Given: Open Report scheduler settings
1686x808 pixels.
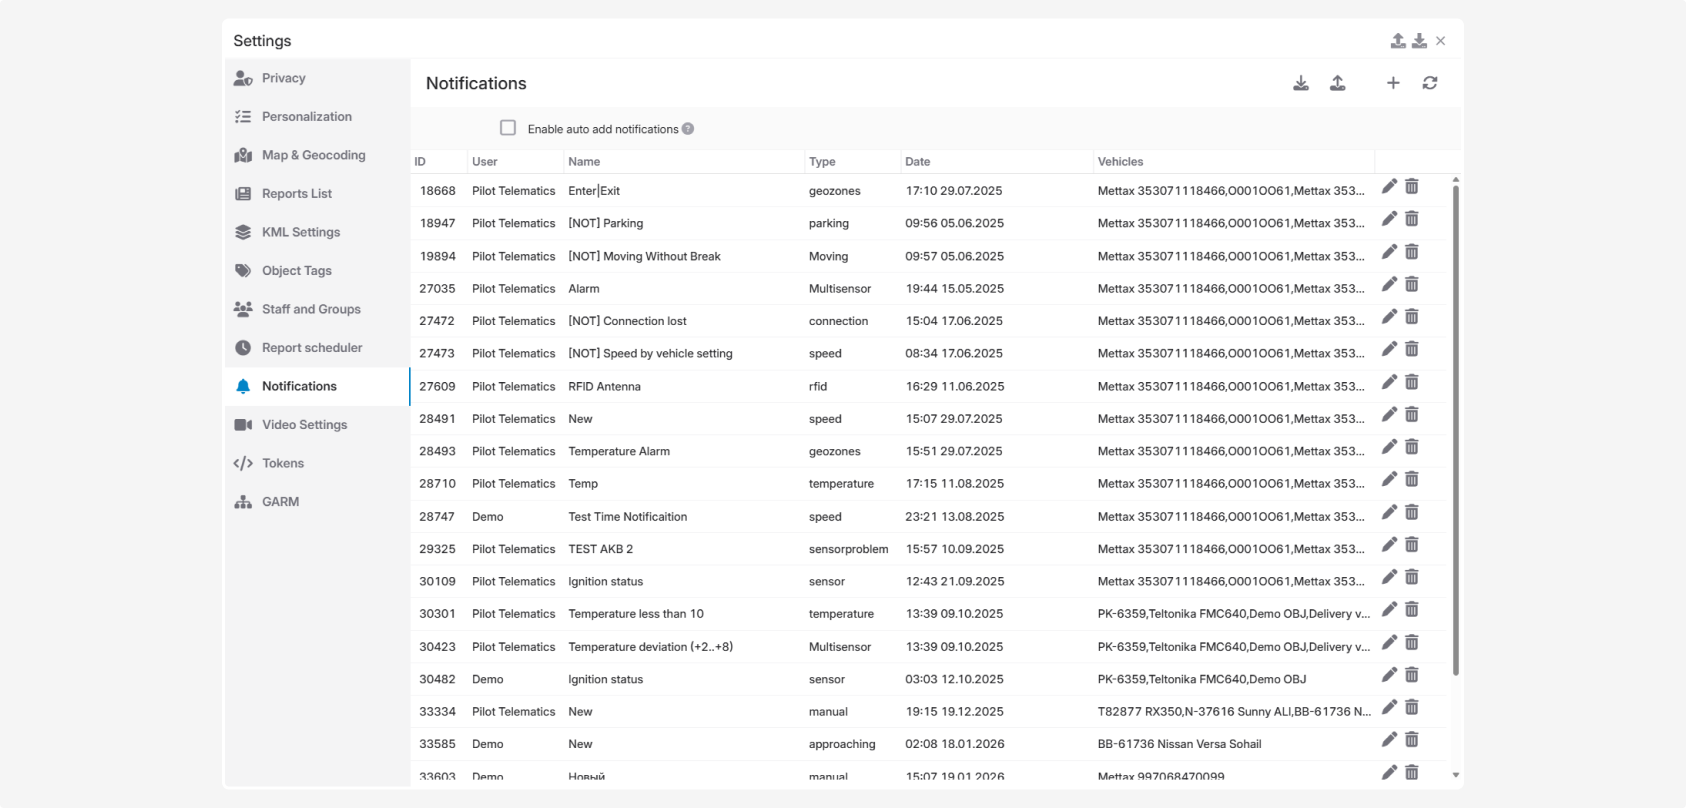Looking at the screenshot, I should click(311, 348).
